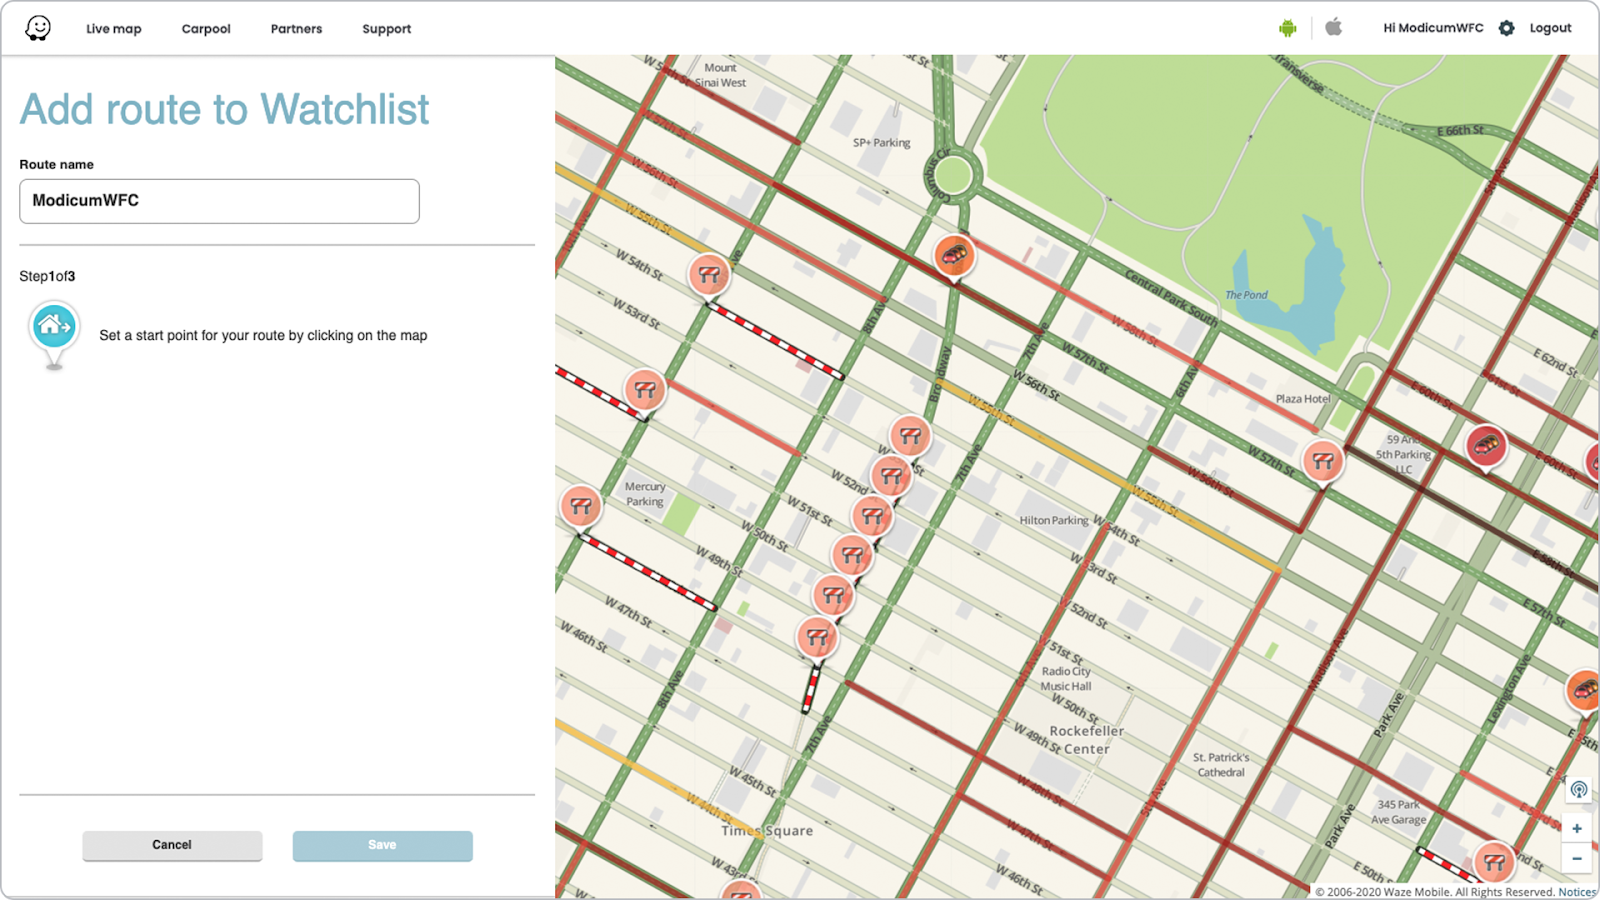This screenshot has height=900, width=1600.
Task: Open the Carpool menu
Action: click(x=206, y=29)
